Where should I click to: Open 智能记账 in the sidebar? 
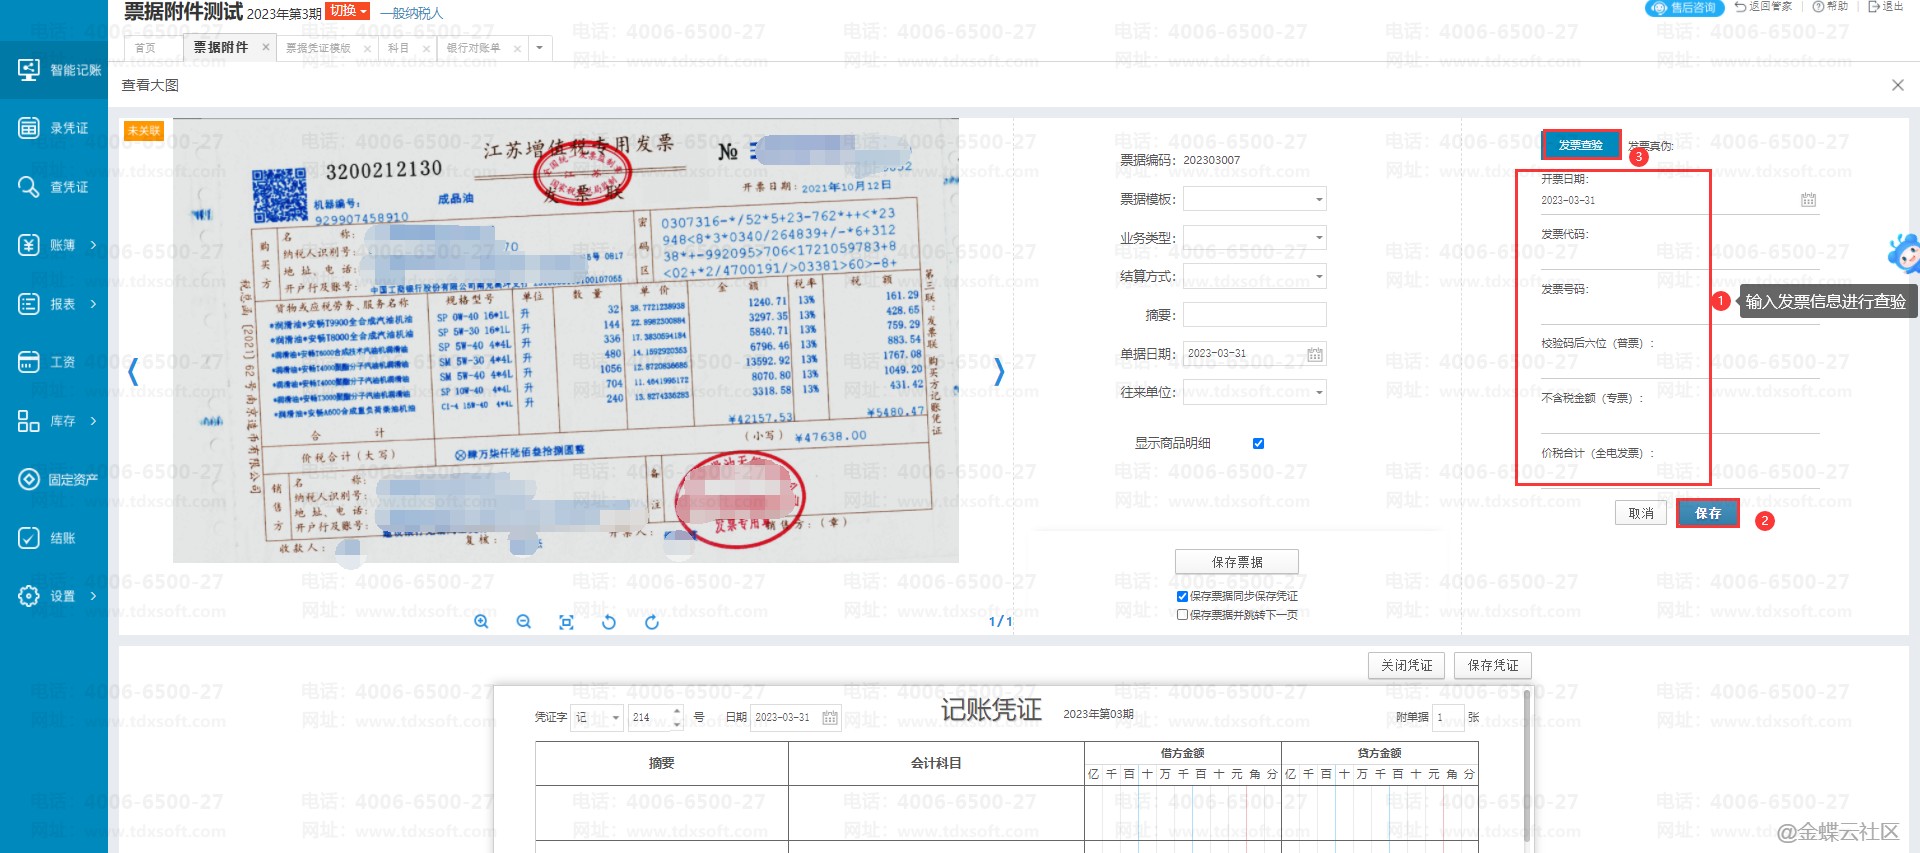(54, 70)
